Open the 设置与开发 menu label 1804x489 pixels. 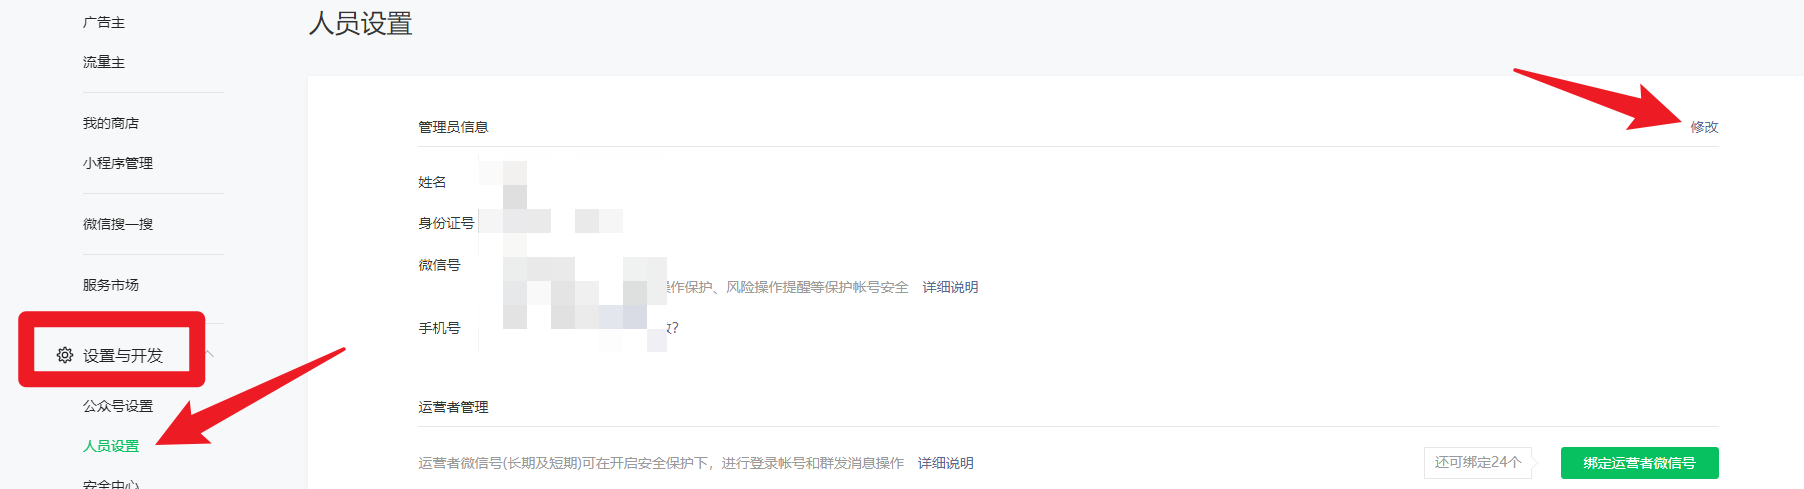click(123, 355)
